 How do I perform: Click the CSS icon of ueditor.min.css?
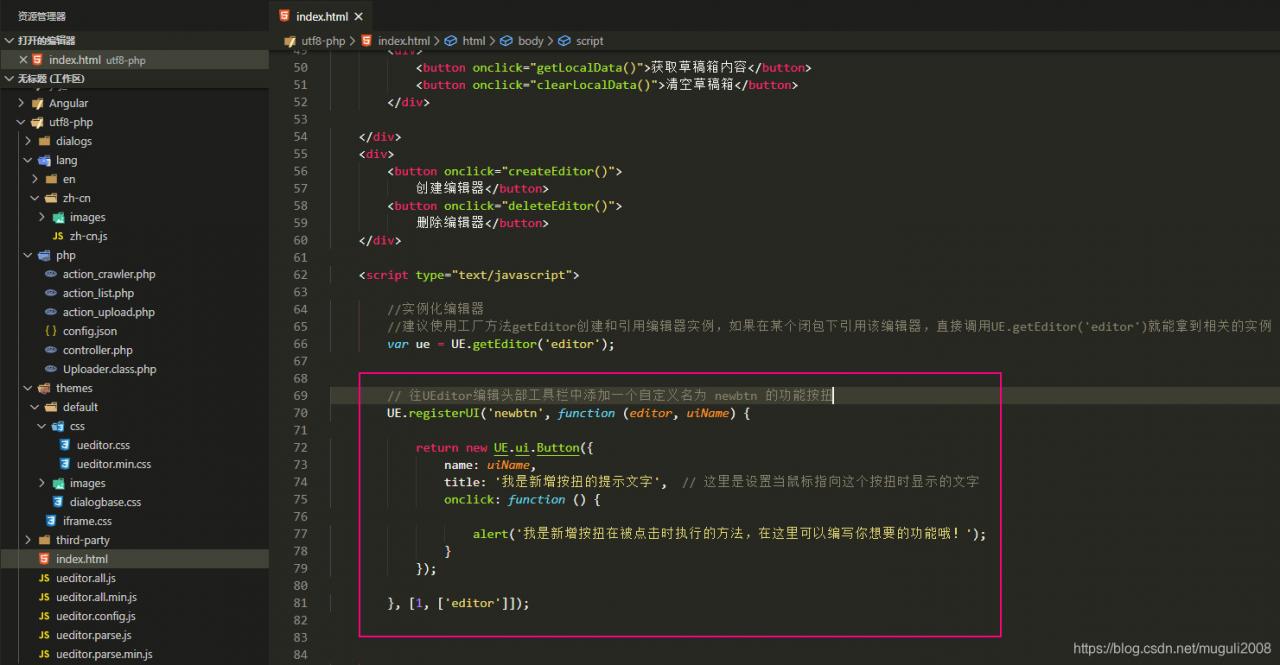(65, 464)
